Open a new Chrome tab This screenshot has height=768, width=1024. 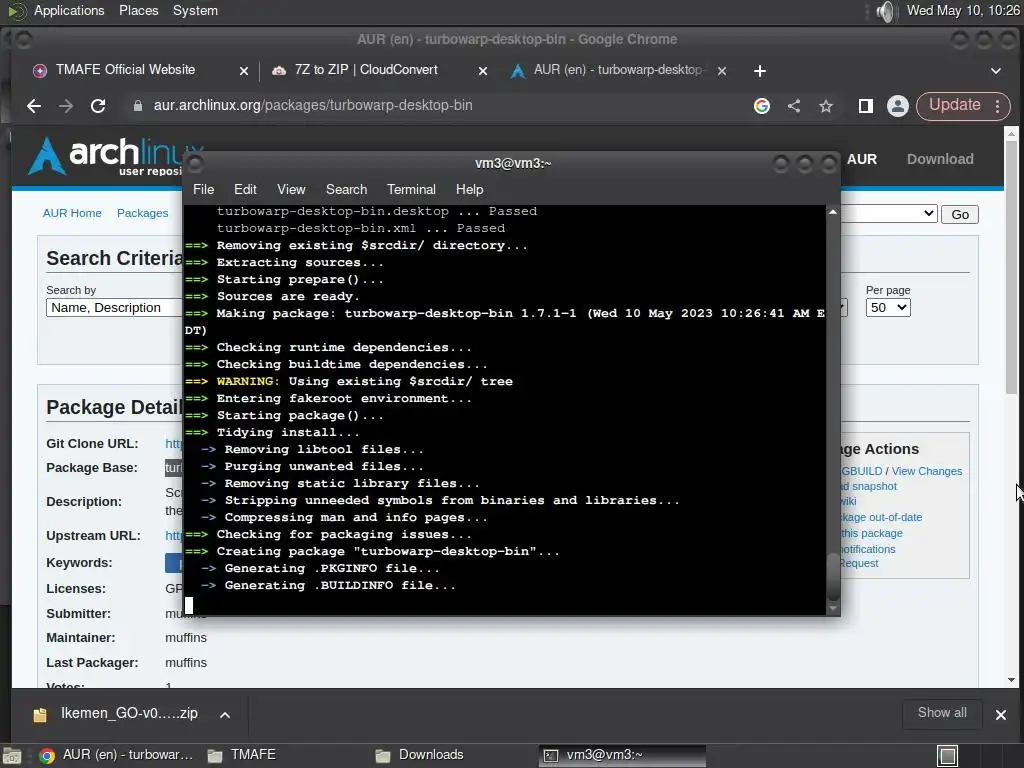coord(760,71)
